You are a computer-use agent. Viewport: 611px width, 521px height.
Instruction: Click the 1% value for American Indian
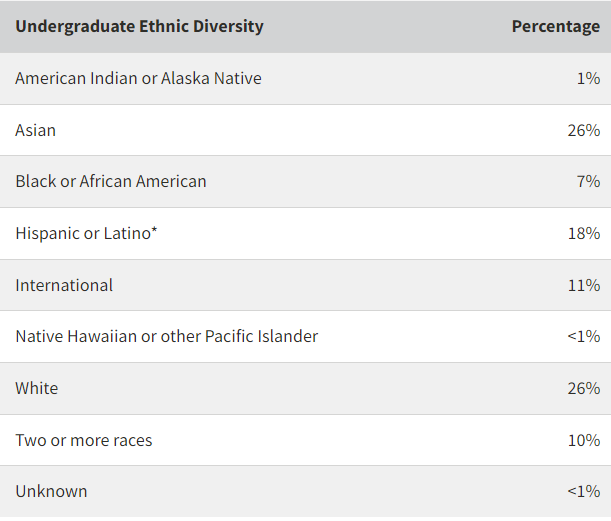click(588, 78)
